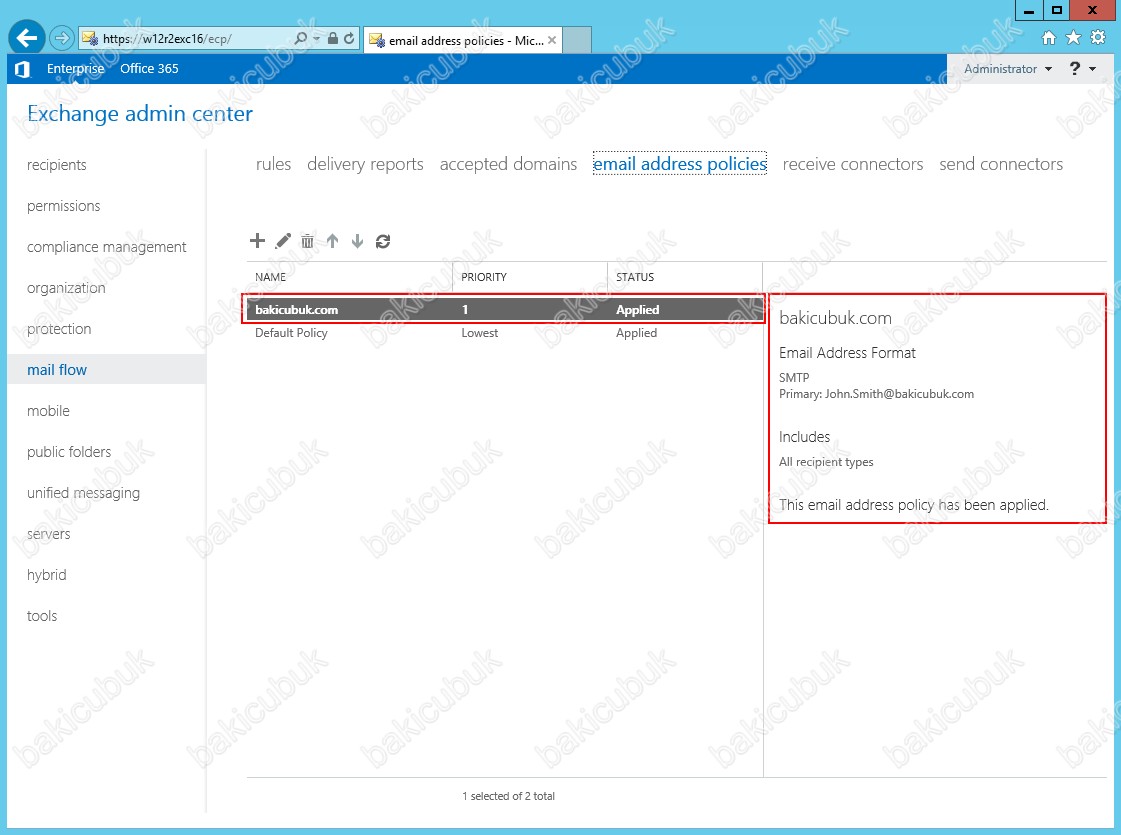This screenshot has width=1121, height=835.
Task: Open the receive connectors tab
Action: pyautogui.click(x=853, y=164)
